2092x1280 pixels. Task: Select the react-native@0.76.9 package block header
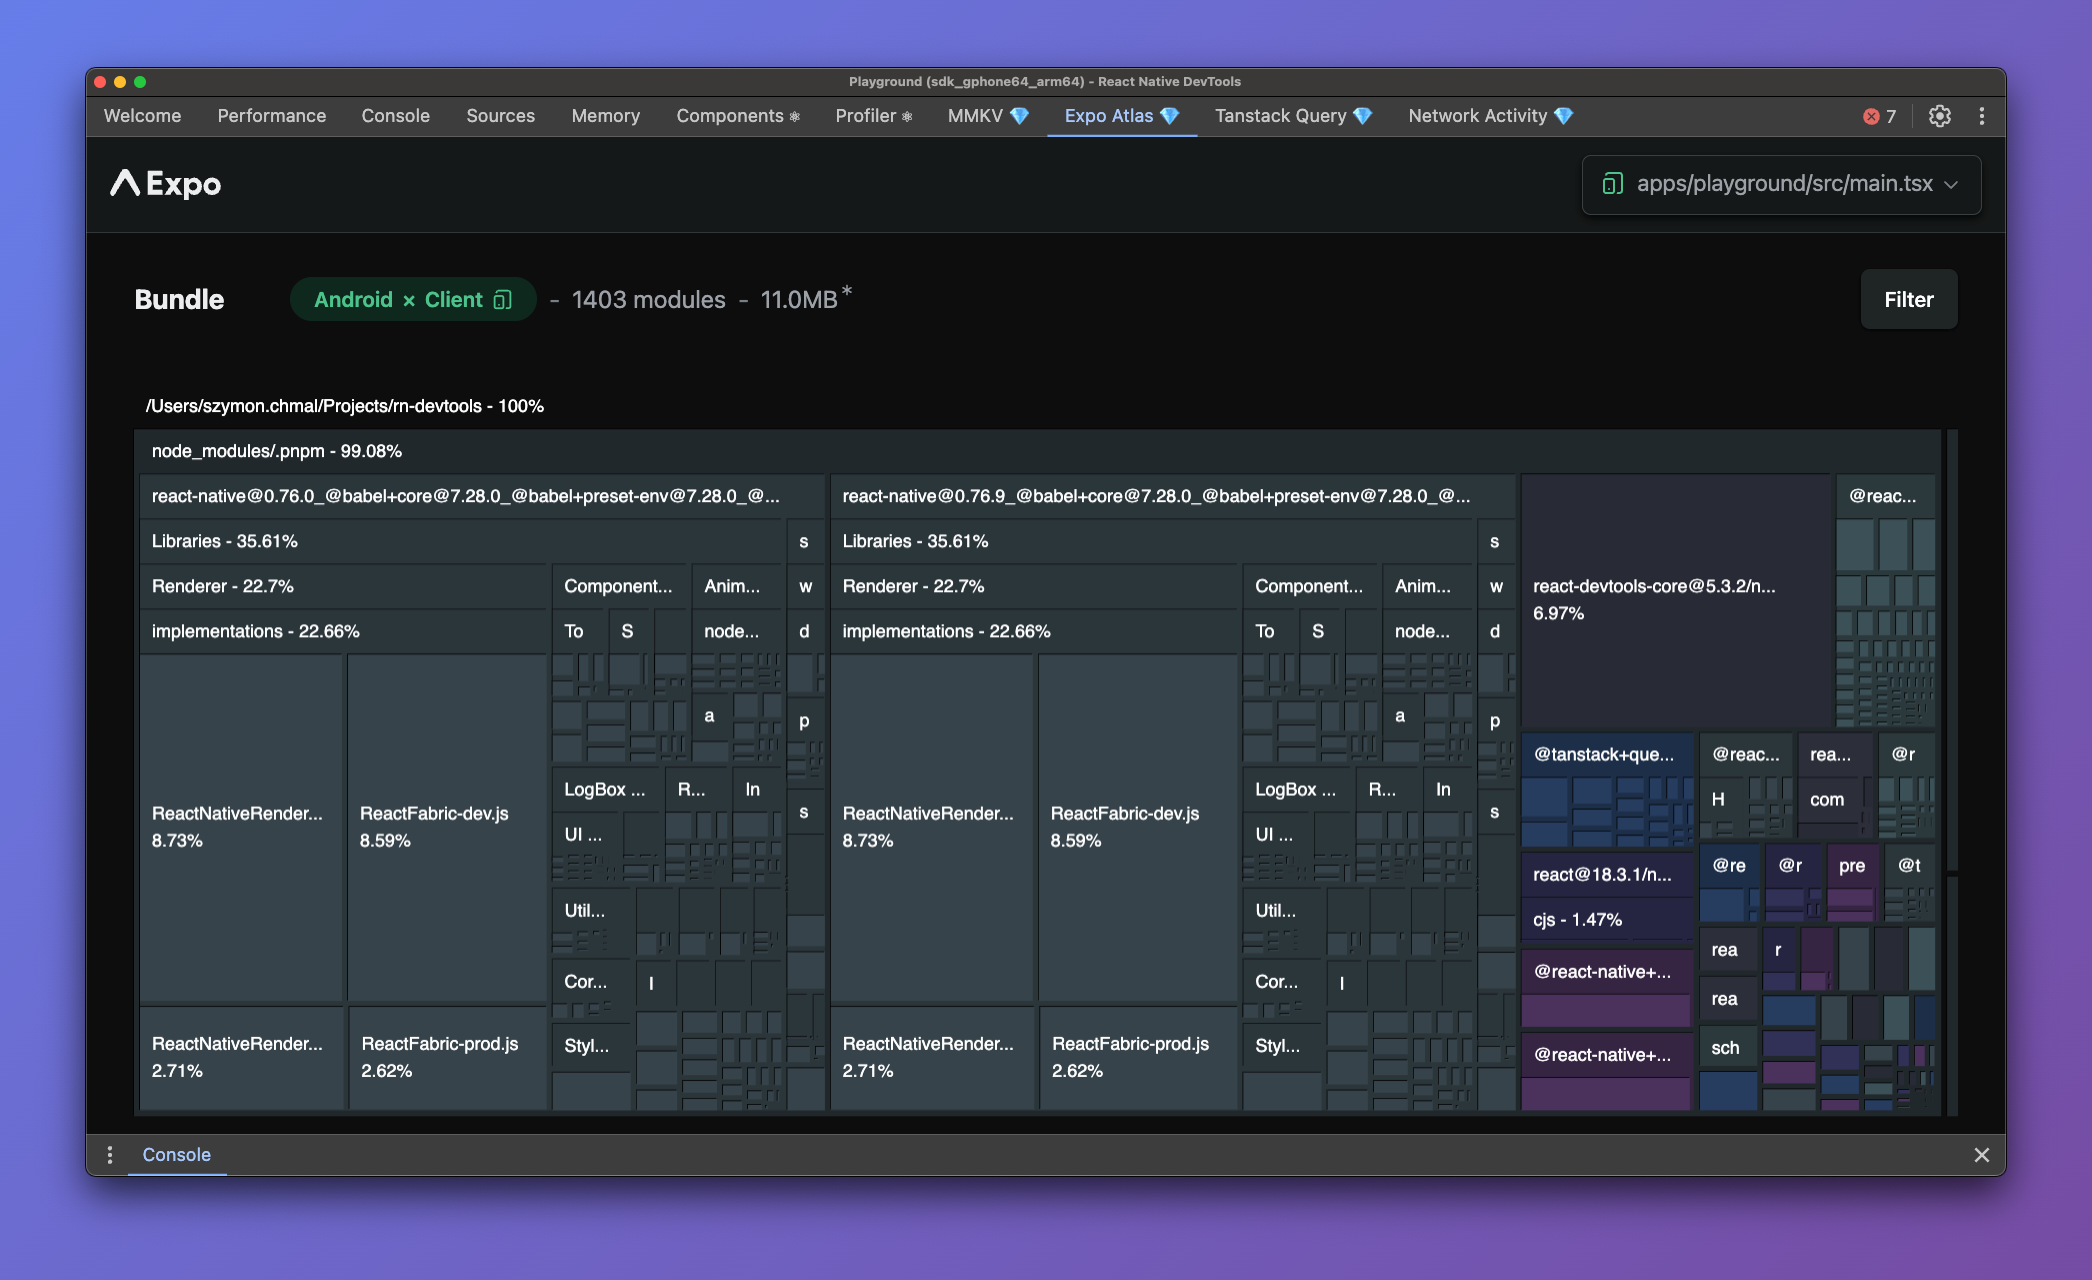coord(1172,496)
